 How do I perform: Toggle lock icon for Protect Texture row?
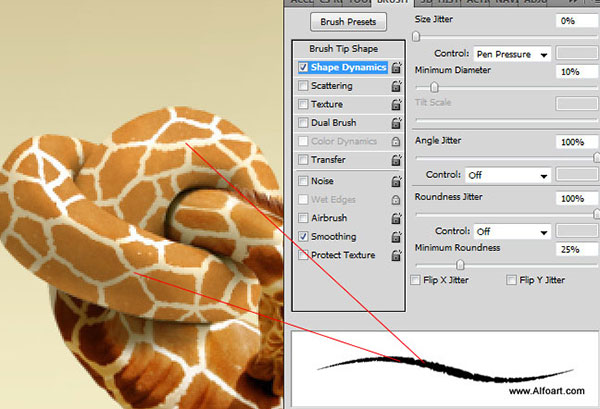click(396, 255)
